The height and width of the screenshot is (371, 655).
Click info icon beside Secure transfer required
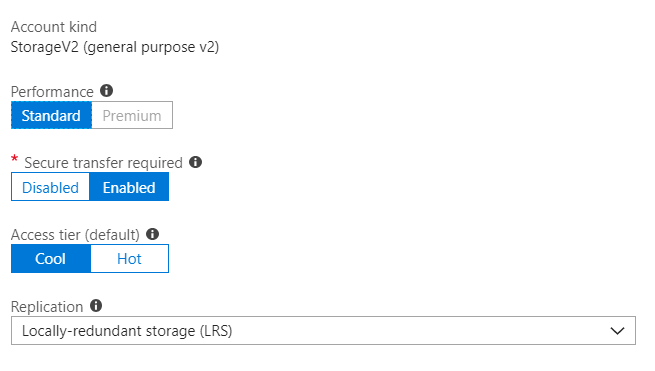point(195,162)
